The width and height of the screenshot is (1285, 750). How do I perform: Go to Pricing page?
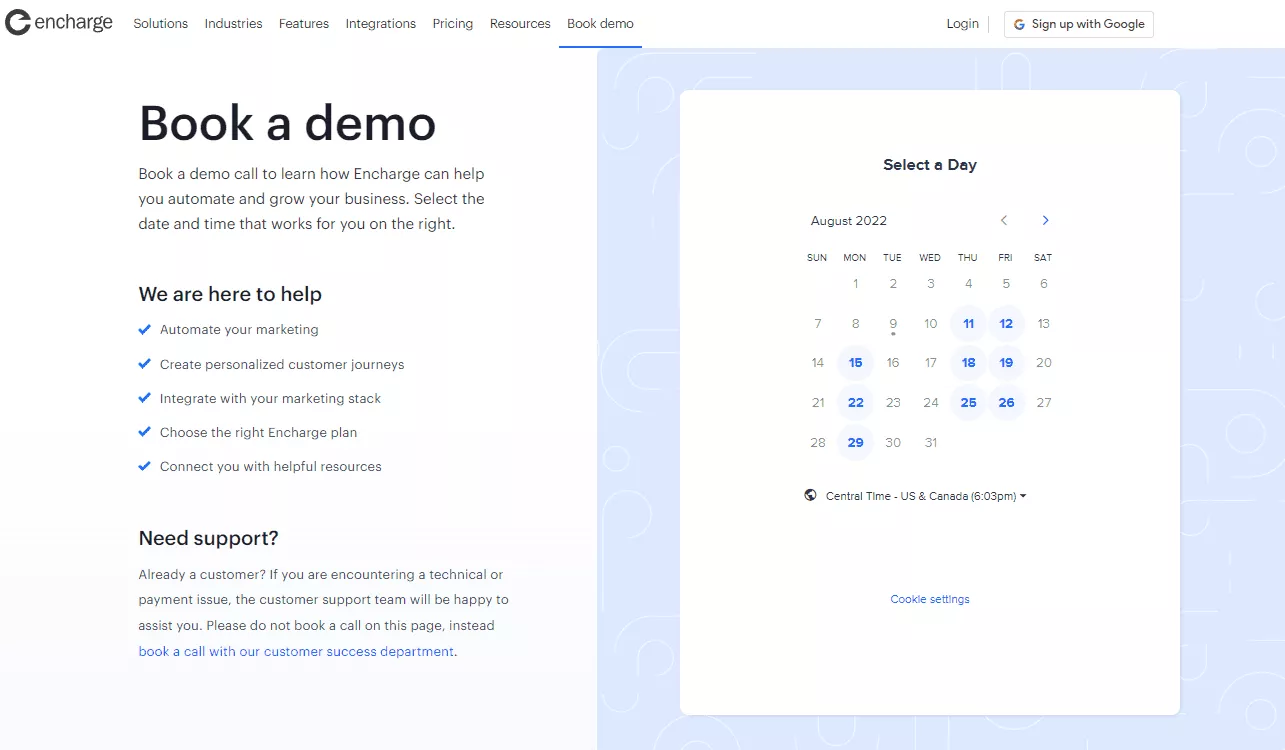pos(453,24)
